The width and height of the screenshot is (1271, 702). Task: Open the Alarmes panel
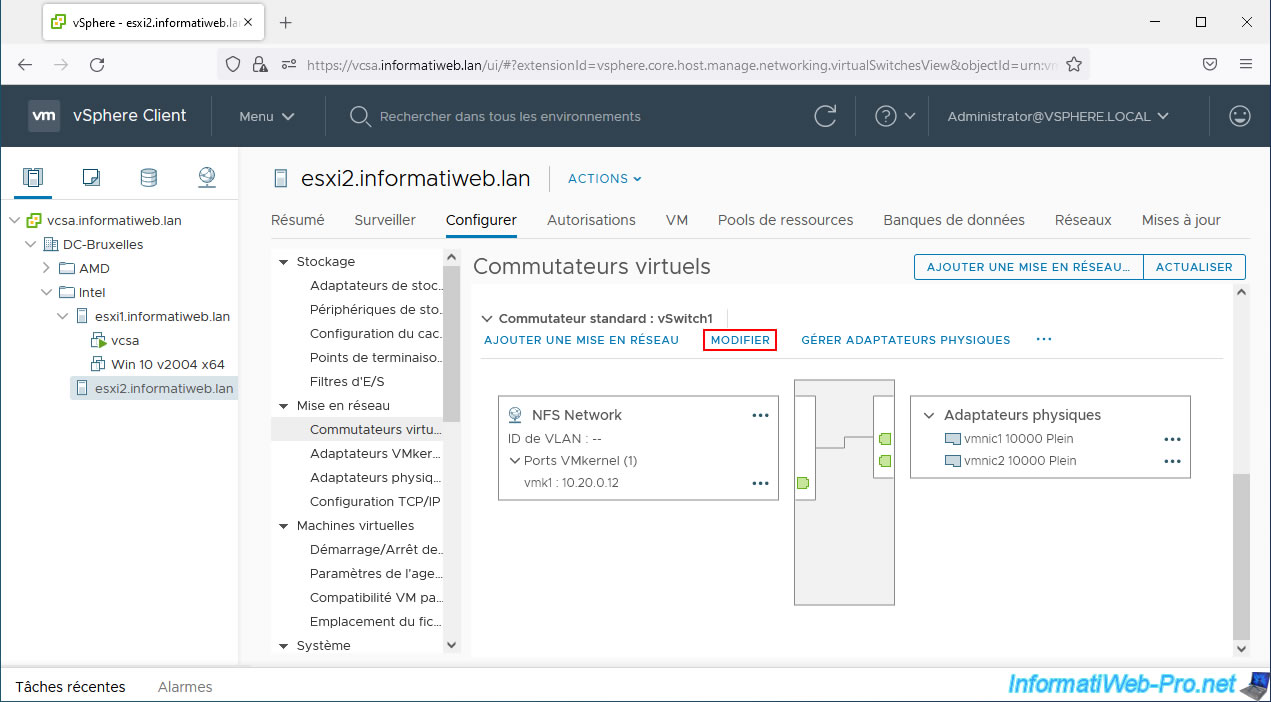click(185, 687)
